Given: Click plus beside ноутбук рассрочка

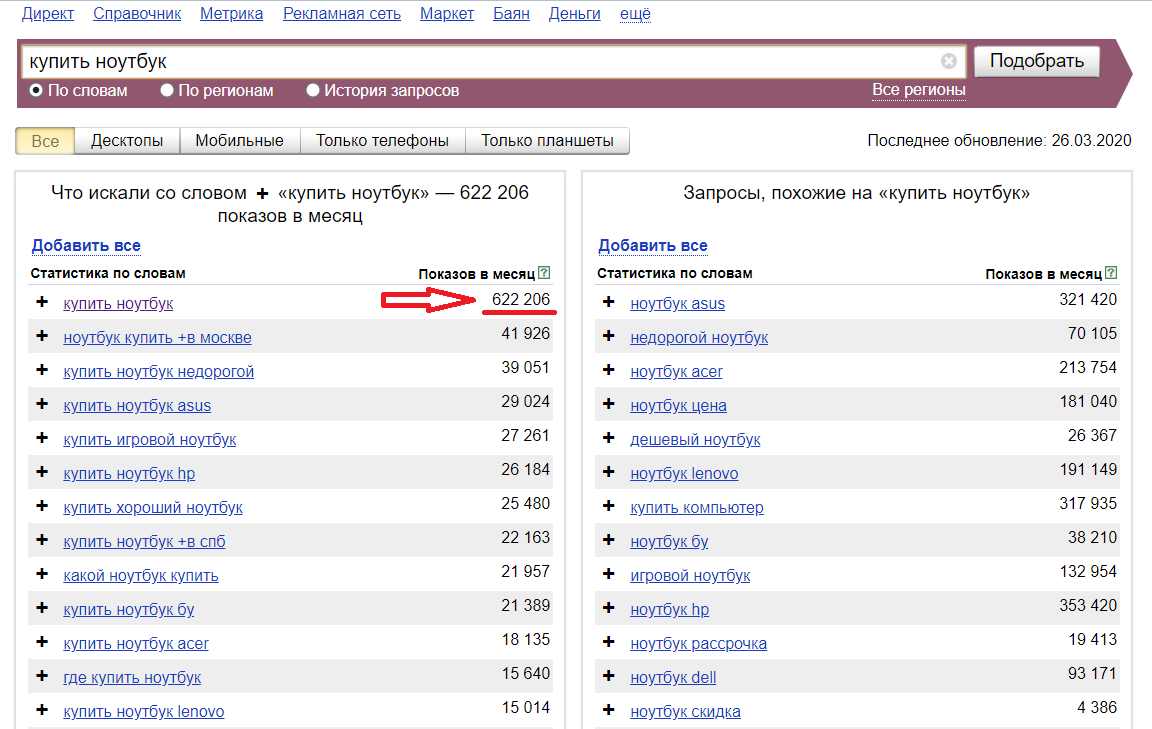Looking at the screenshot, I should pyautogui.click(x=608, y=642).
